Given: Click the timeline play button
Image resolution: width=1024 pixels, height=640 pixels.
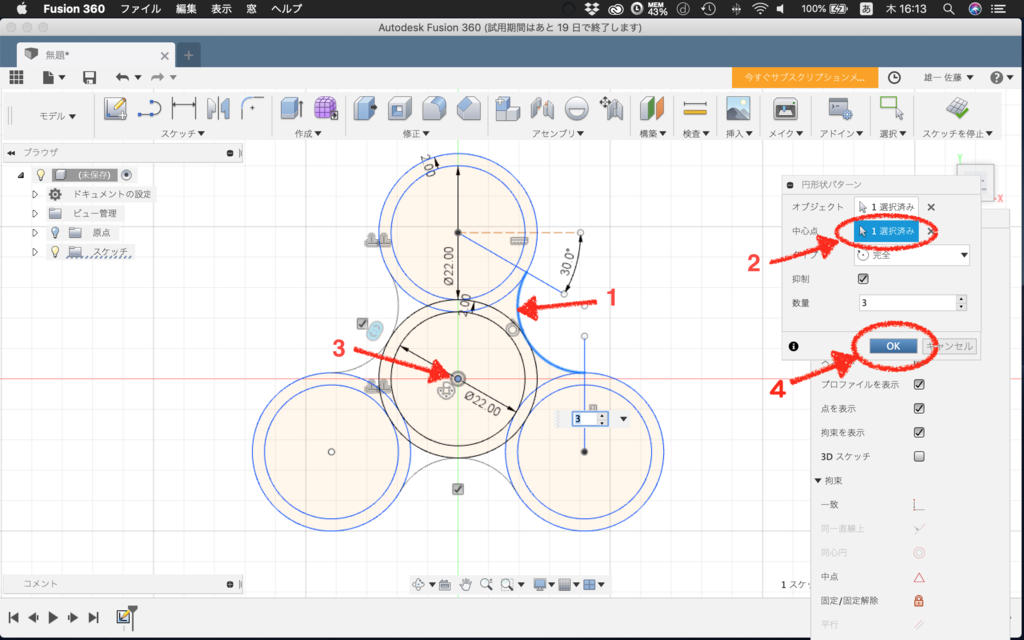Looking at the screenshot, I should (x=54, y=617).
